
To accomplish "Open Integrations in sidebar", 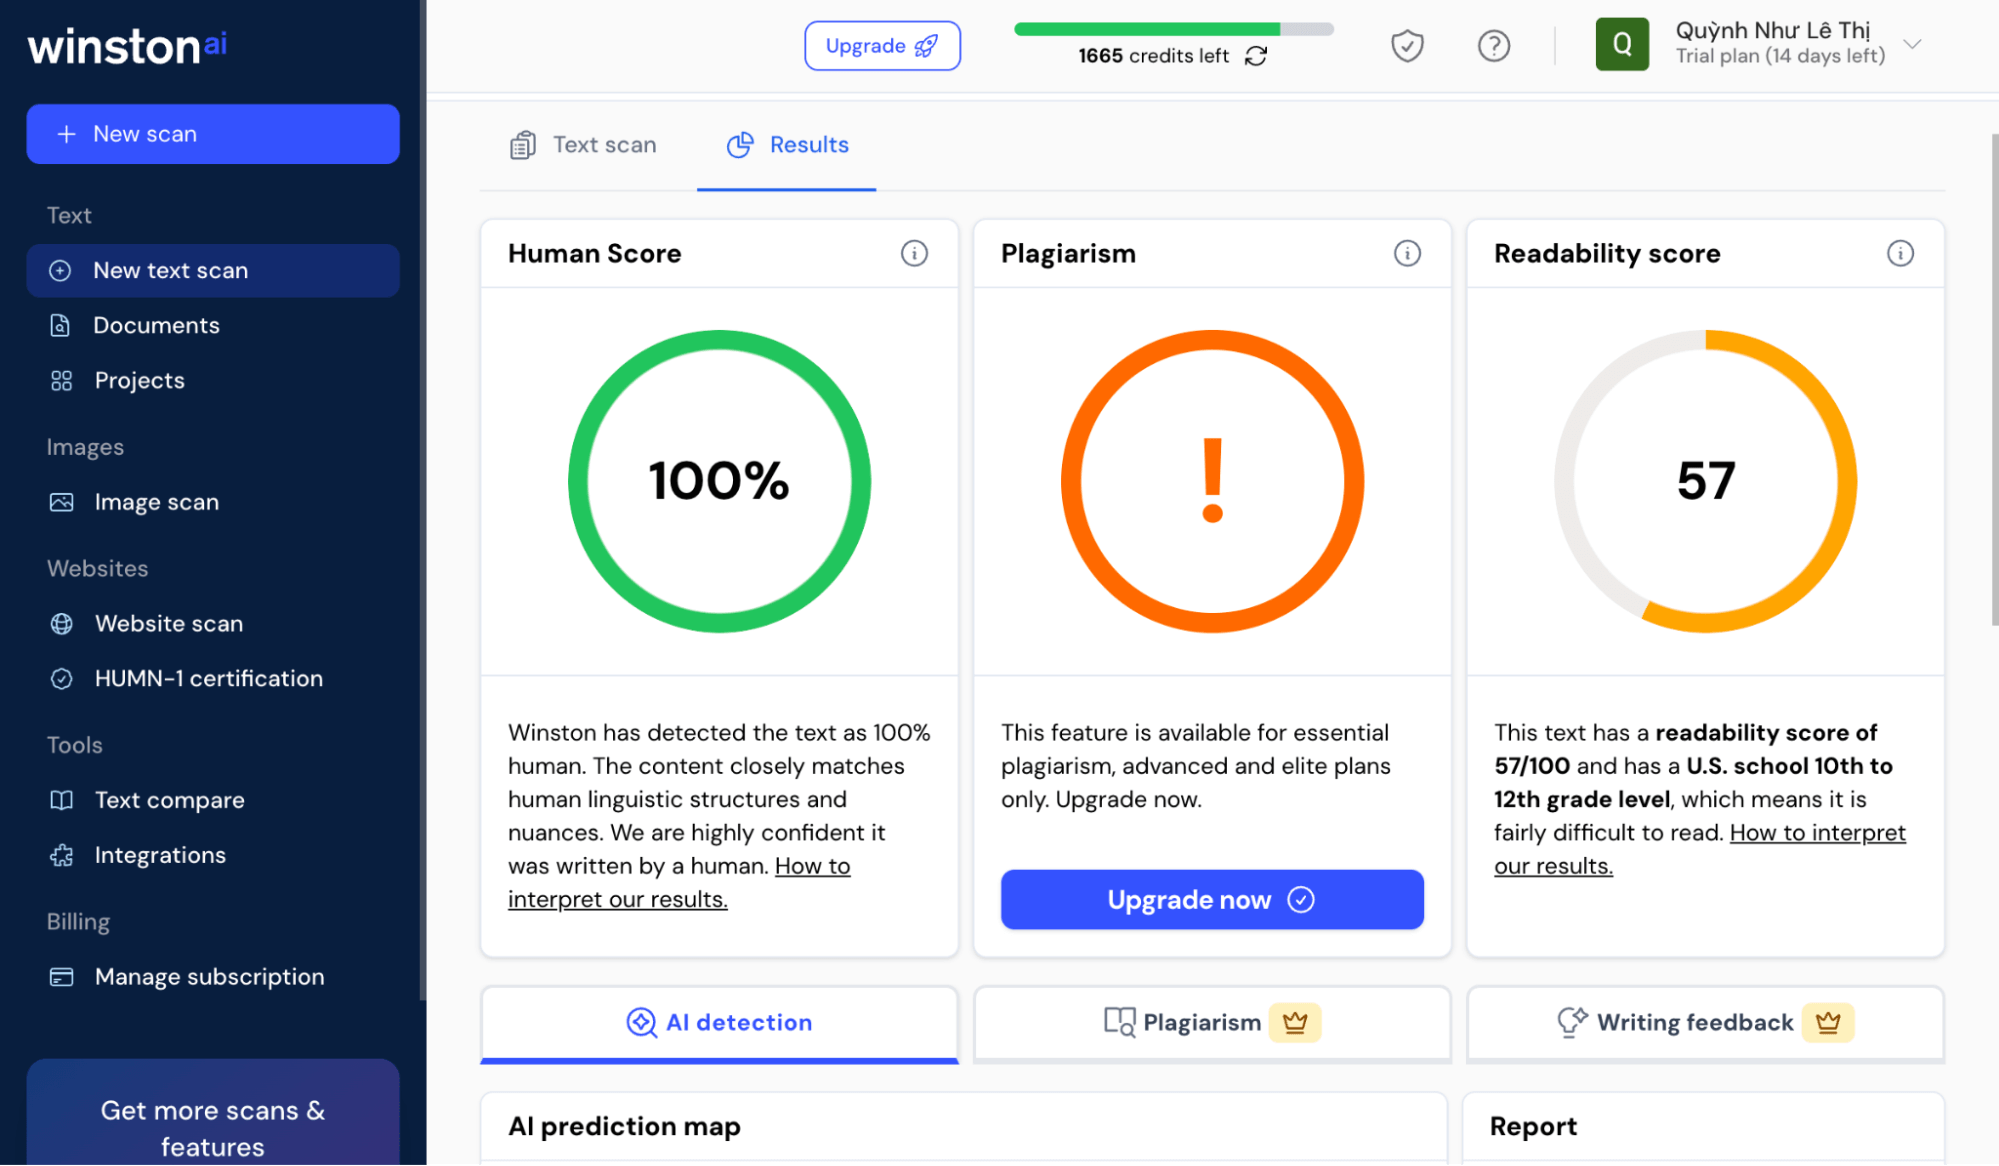I will [213, 855].
